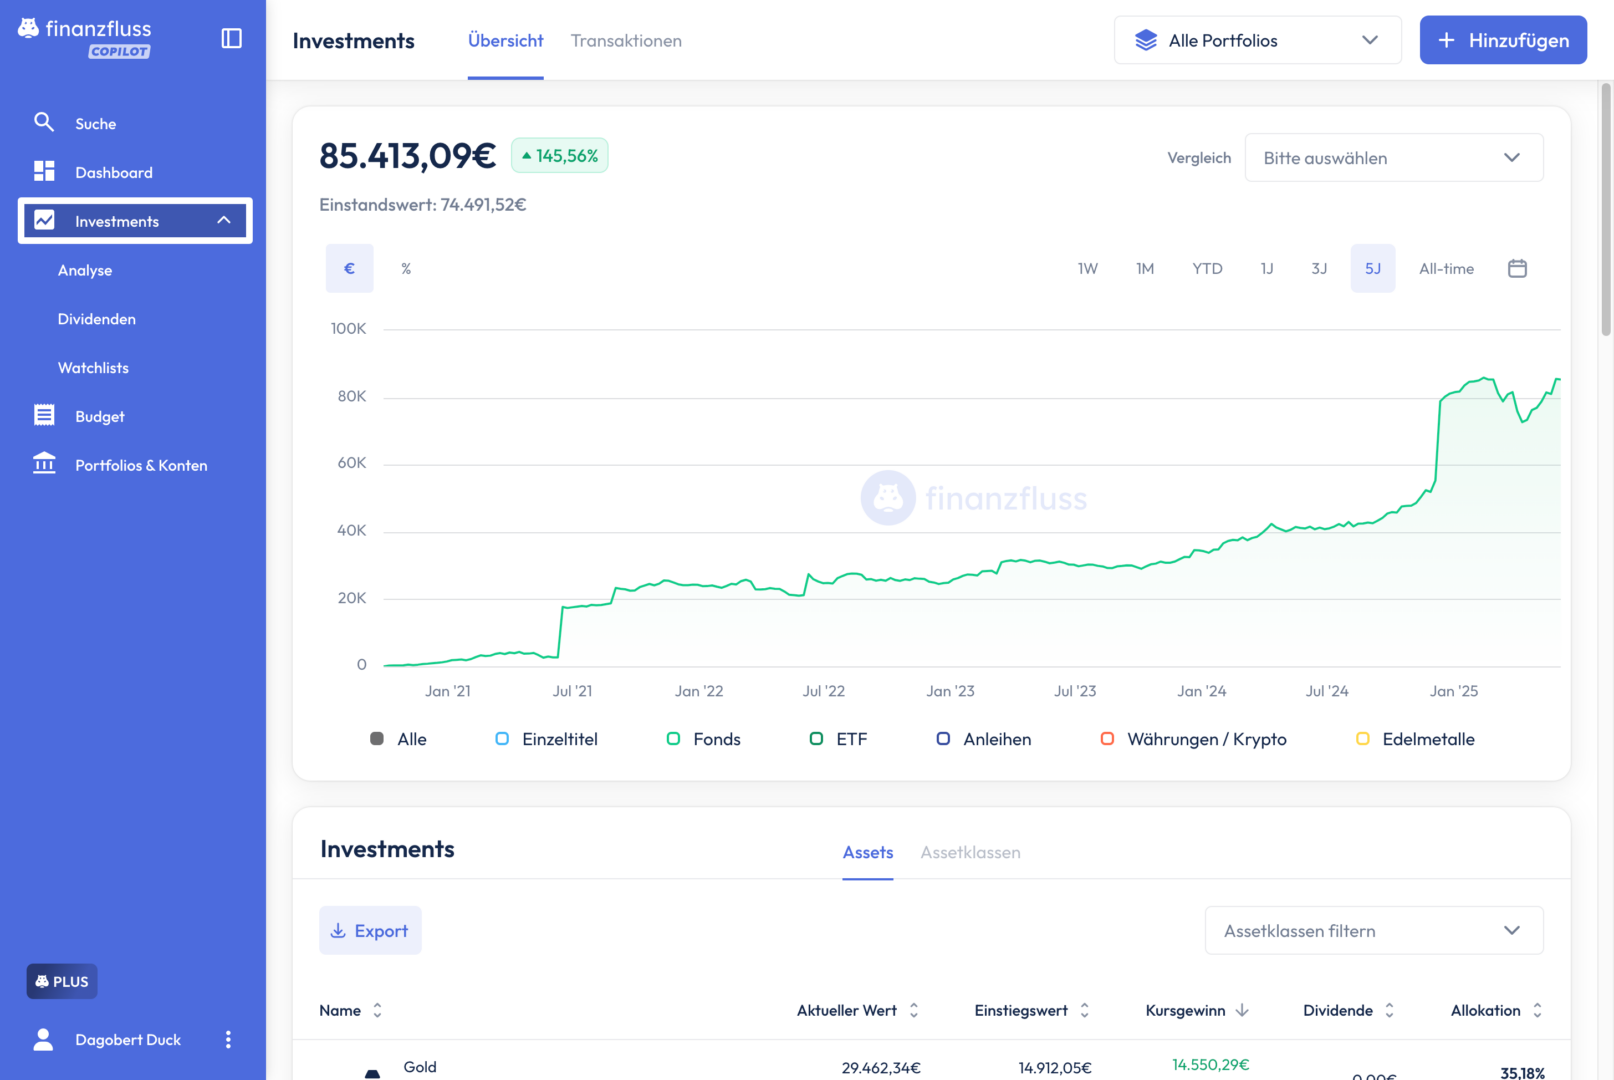Sort by Aktueller Wert column arrows
Image resolution: width=1614 pixels, height=1080 pixels.
coord(914,1010)
